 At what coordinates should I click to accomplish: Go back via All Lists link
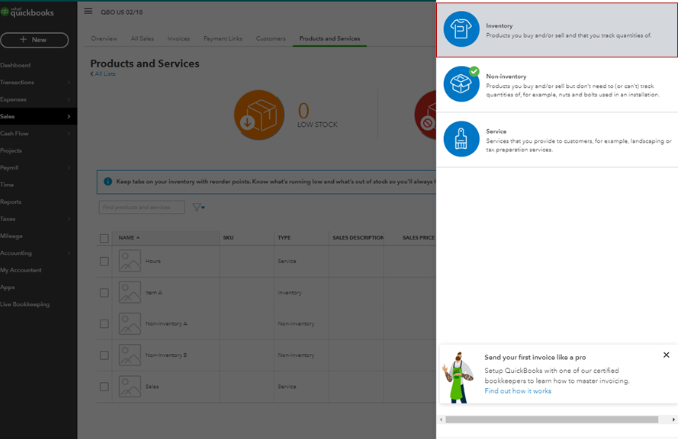[x=103, y=74]
